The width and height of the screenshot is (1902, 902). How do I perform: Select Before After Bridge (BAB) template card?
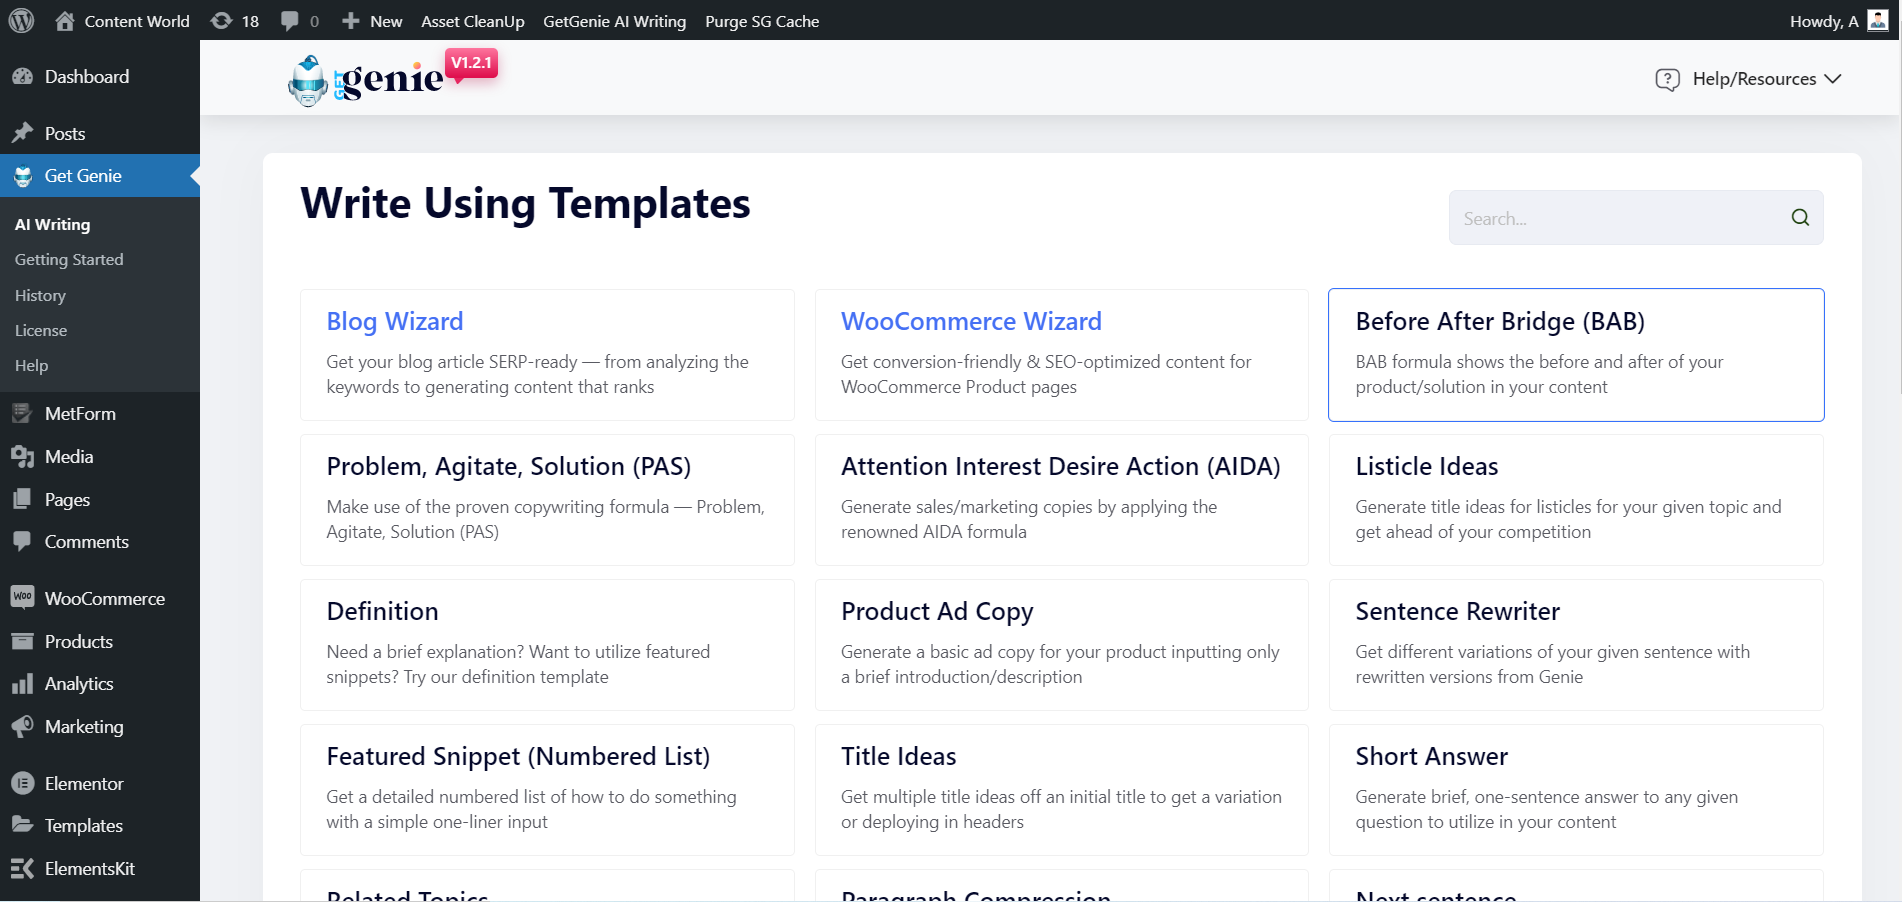[x=1576, y=355]
